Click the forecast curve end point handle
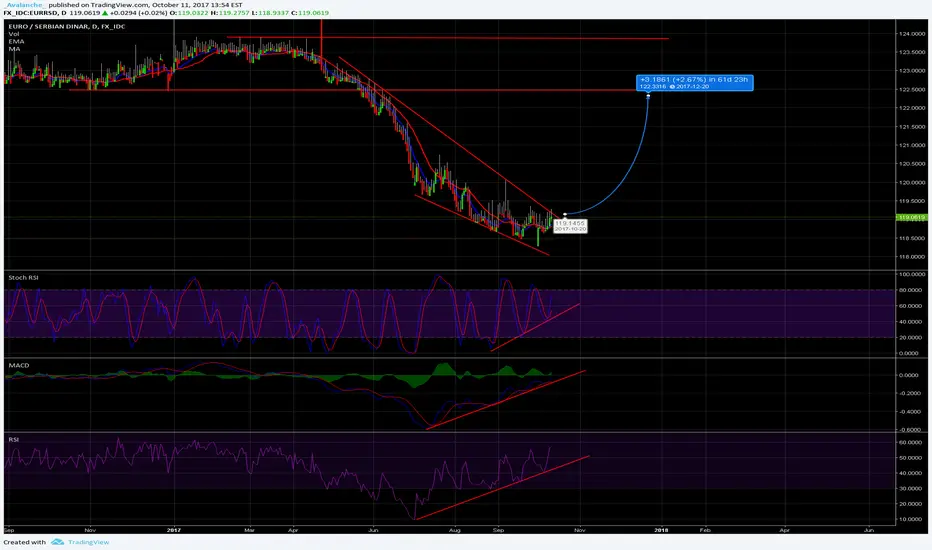The height and width of the screenshot is (550, 932). coord(648,96)
